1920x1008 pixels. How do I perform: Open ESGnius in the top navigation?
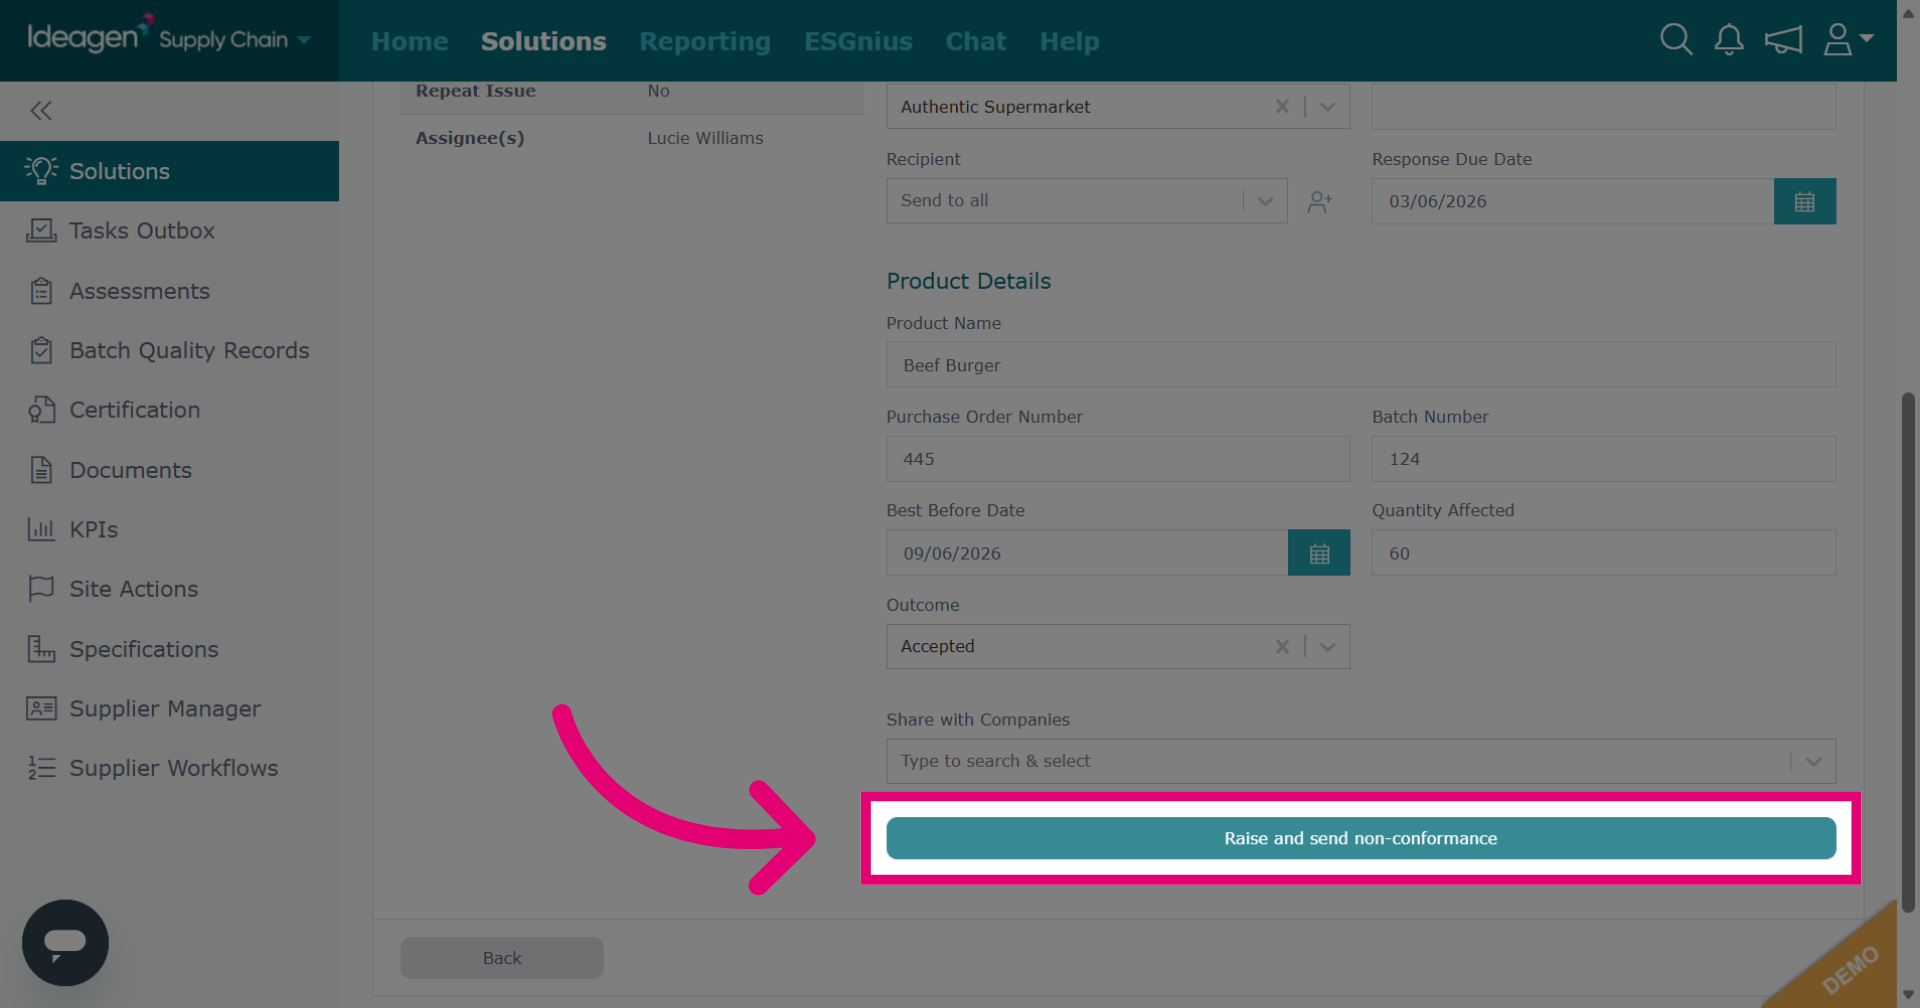pos(858,41)
